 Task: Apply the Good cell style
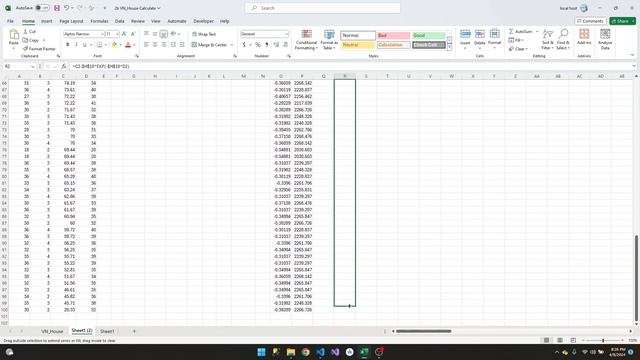point(429,36)
